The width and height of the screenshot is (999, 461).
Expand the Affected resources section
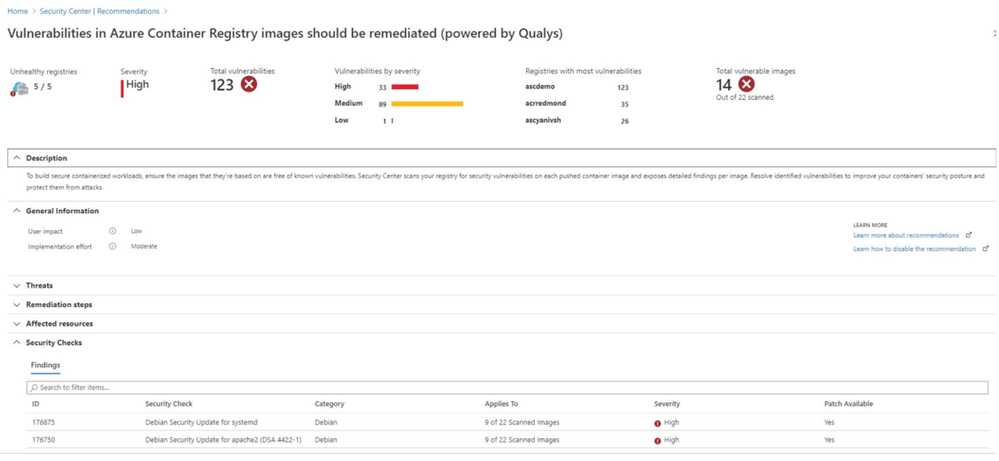17,324
